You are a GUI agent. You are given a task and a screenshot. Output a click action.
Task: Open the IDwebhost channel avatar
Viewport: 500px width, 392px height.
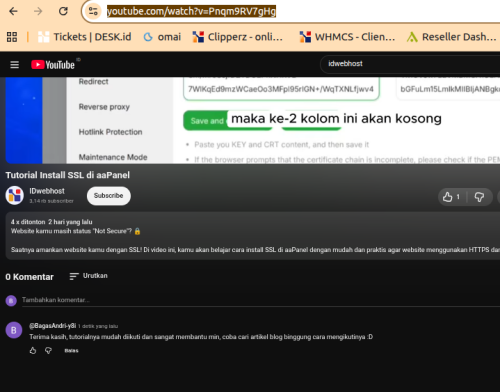15,195
